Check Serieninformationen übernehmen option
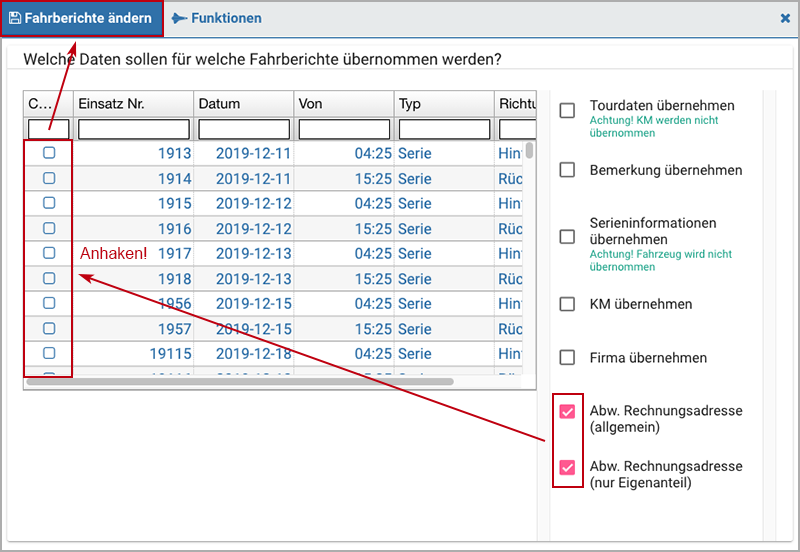This screenshot has width=800, height=552. [567, 237]
